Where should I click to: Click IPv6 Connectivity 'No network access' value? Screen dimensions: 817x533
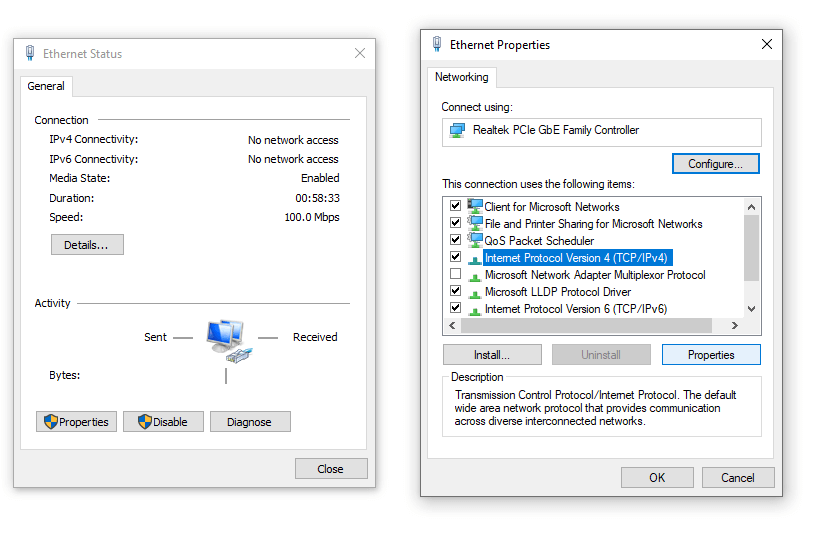293,159
